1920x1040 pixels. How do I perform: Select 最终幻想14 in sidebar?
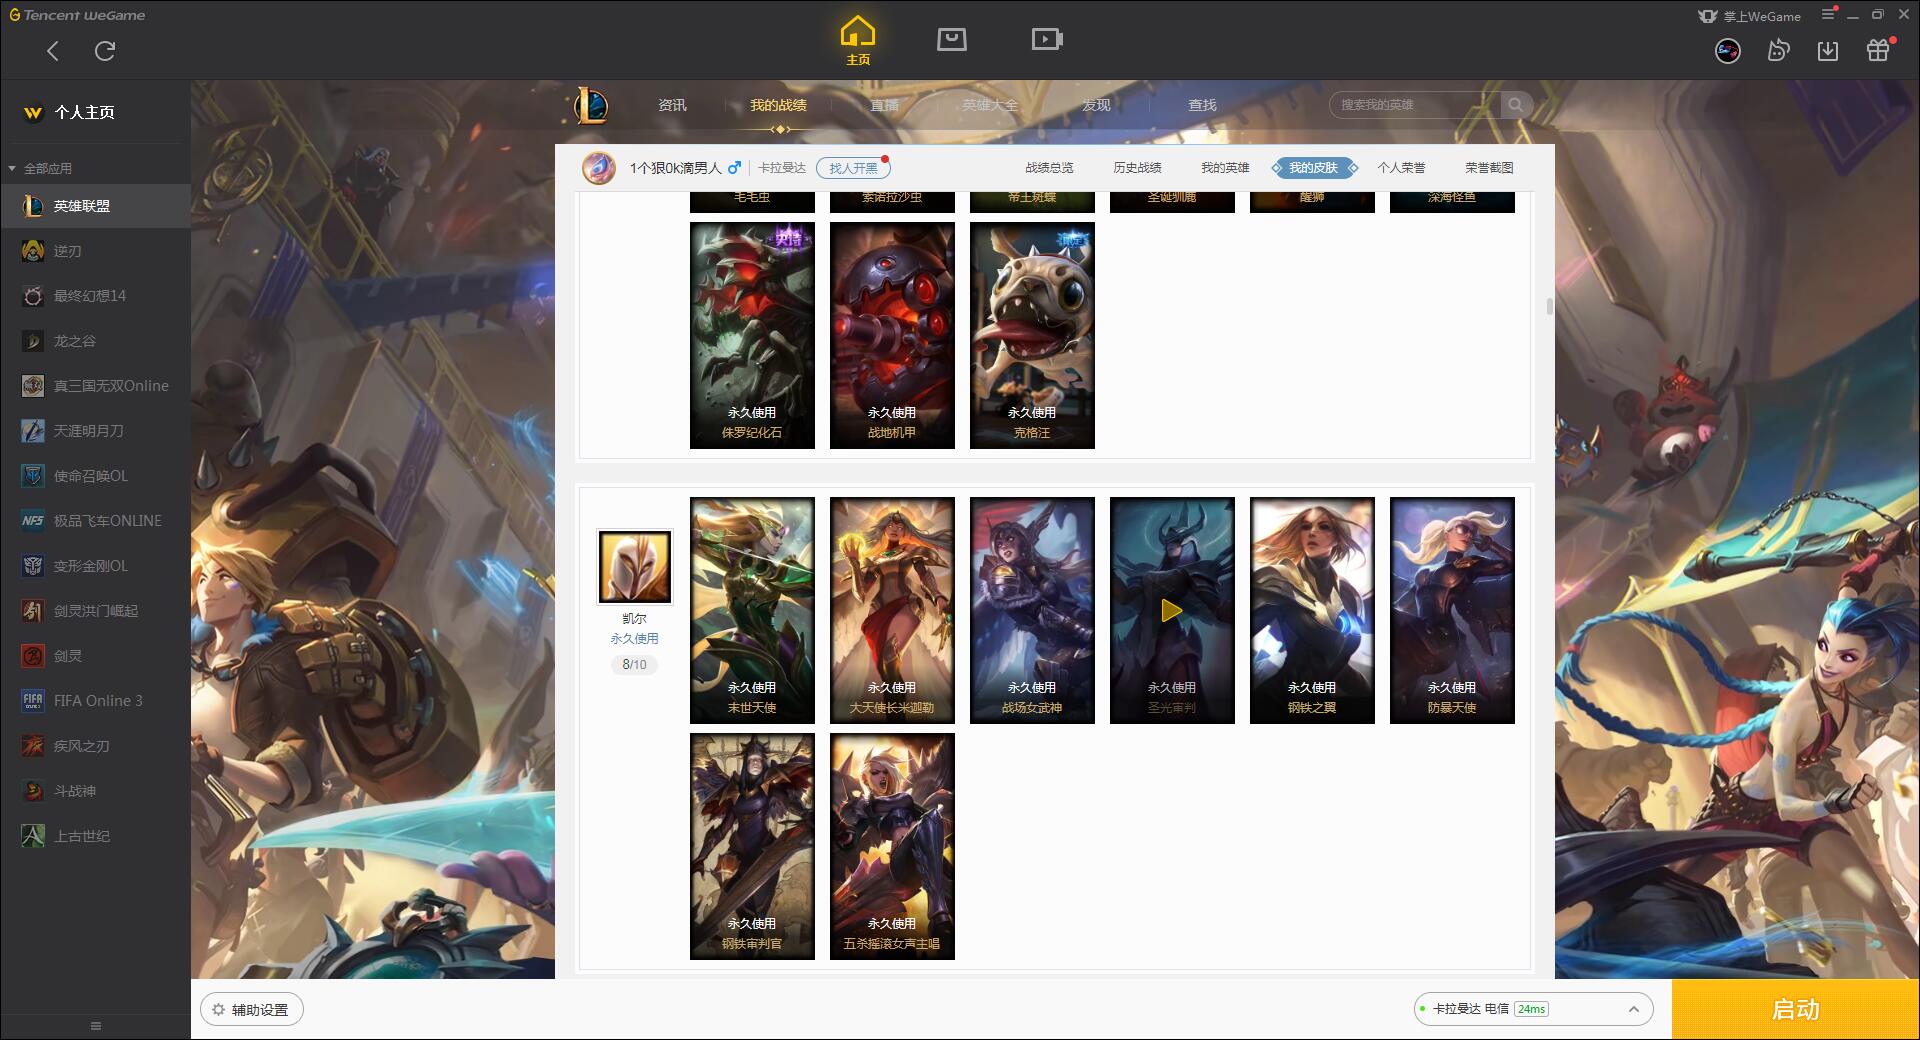(x=95, y=296)
